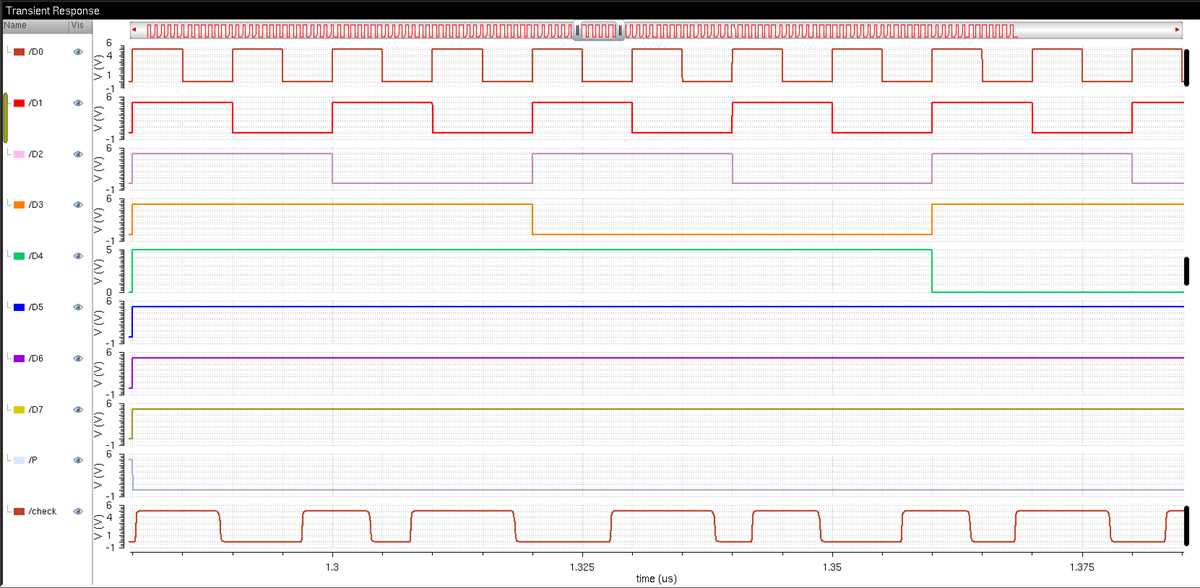Screen dimensions: 1200x588
Task: Select the /D6 signal name
Action: coord(36,358)
